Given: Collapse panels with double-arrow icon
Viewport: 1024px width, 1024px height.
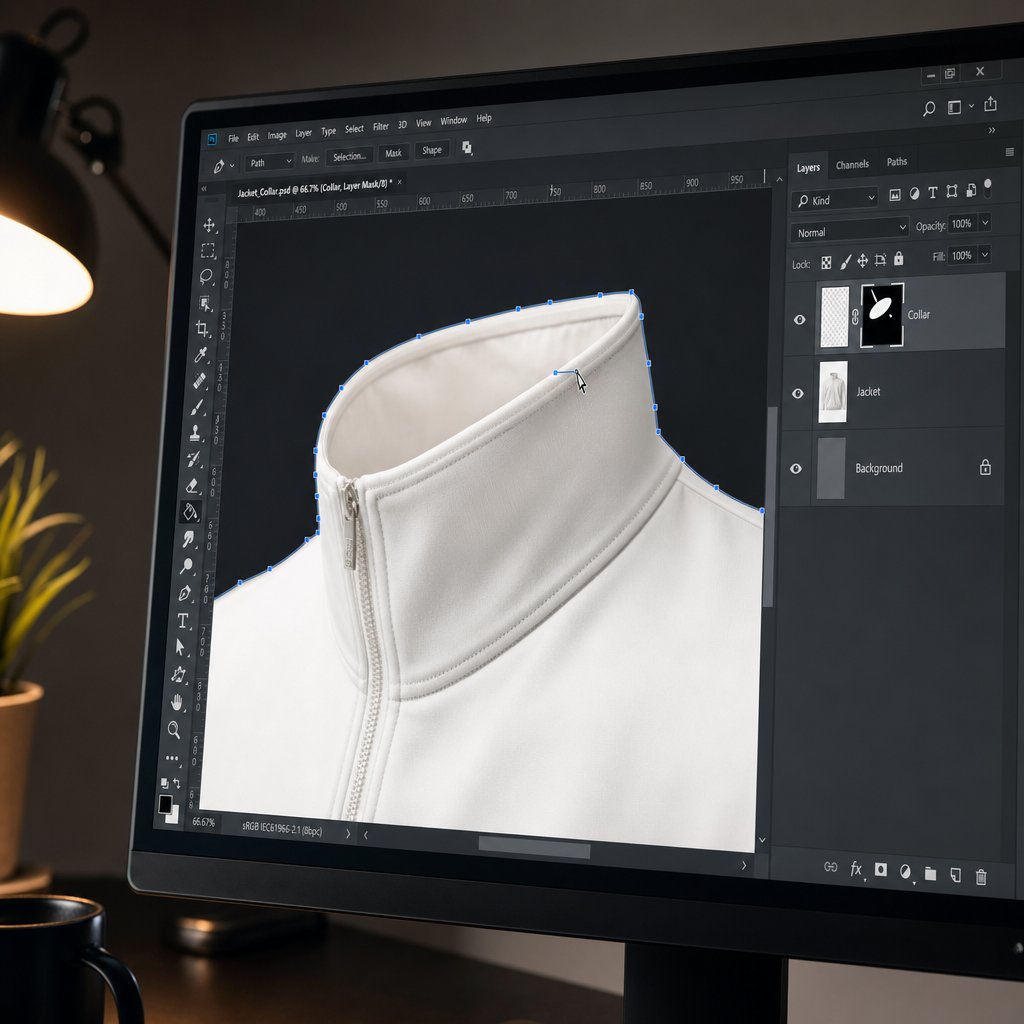Looking at the screenshot, I should point(992,131).
